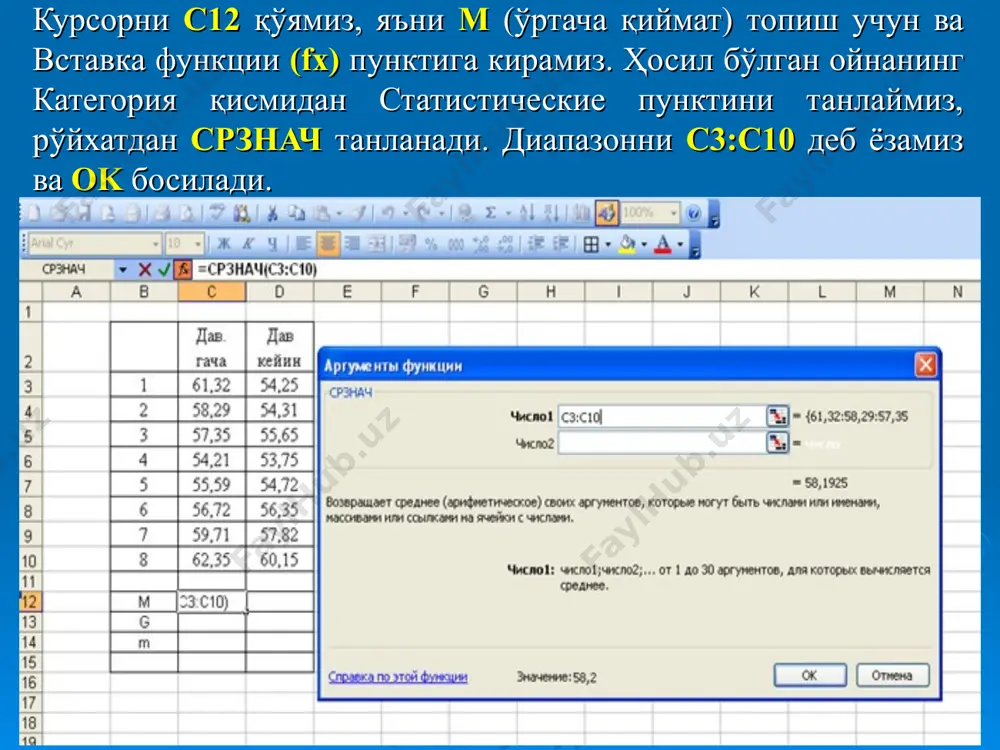The height and width of the screenshot is (750, 1000).
Task: Click the Borders grid icon
Action: click(x=591, y=244)
